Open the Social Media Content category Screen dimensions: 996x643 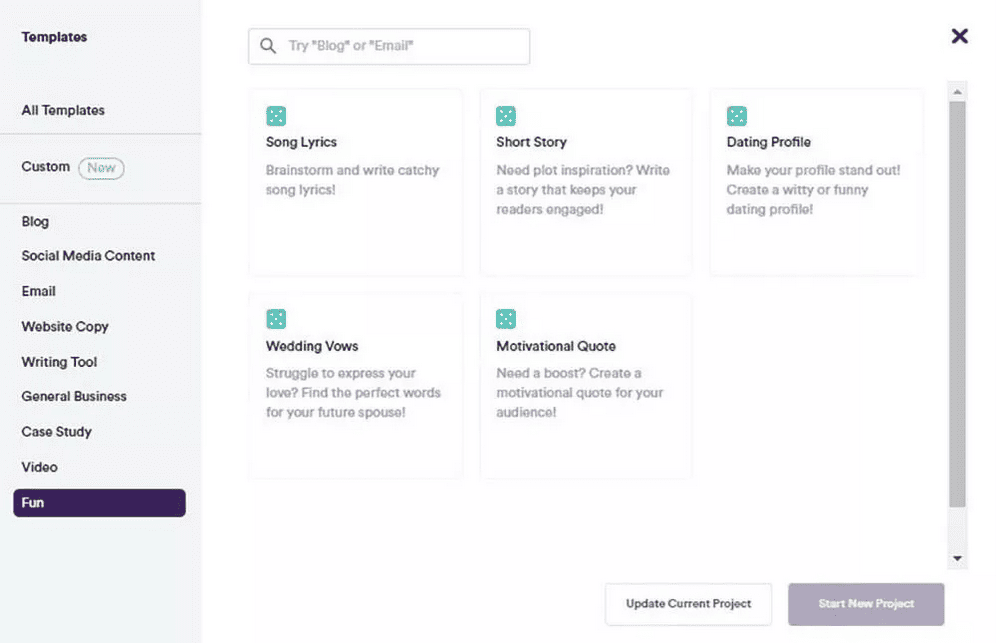[x=88, y=256]
